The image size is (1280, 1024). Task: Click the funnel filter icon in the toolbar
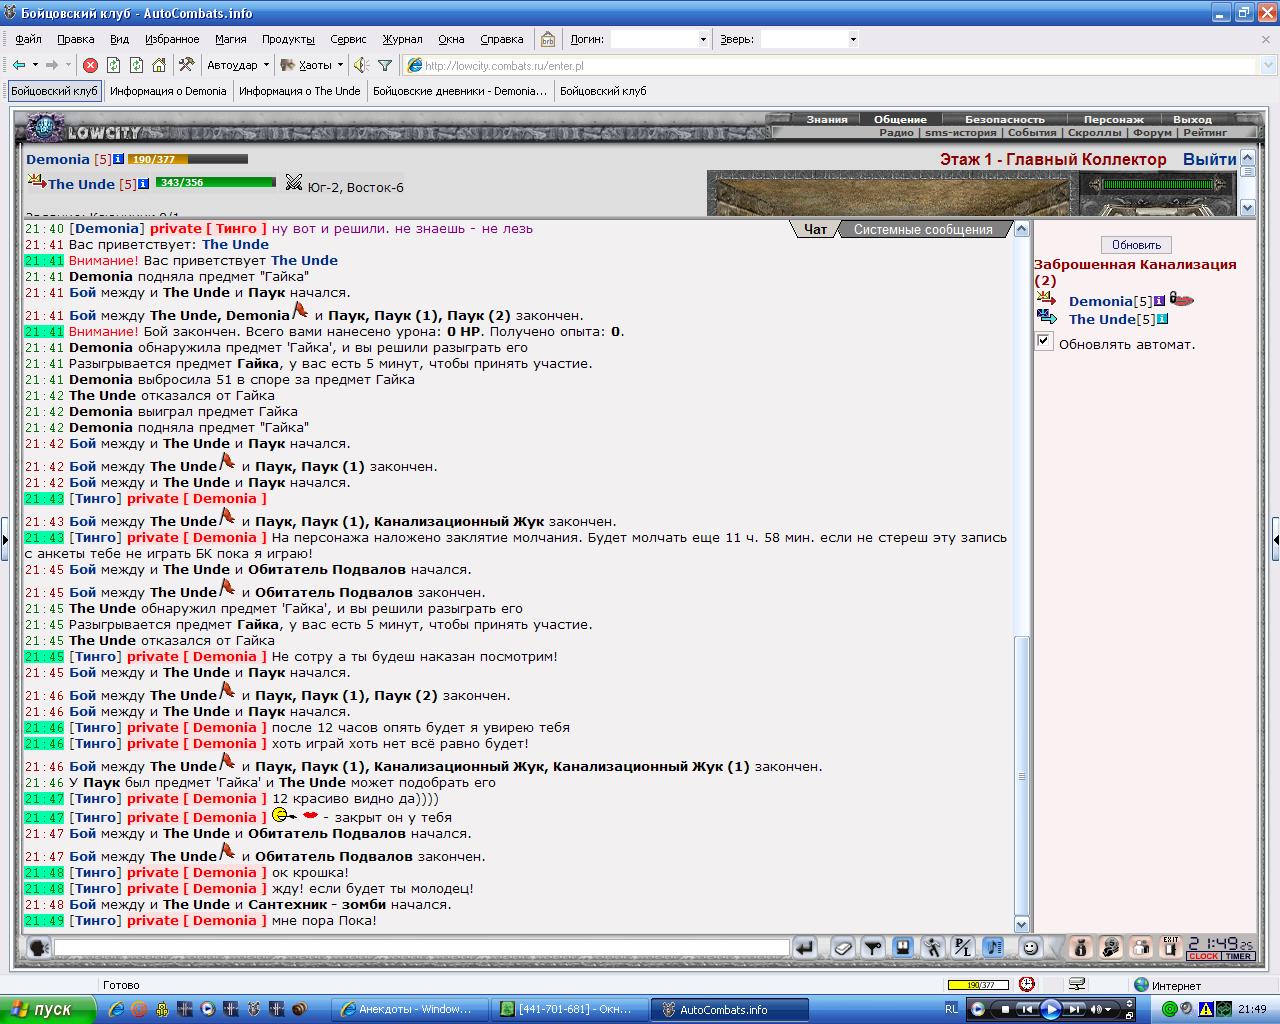pos(385,65)
